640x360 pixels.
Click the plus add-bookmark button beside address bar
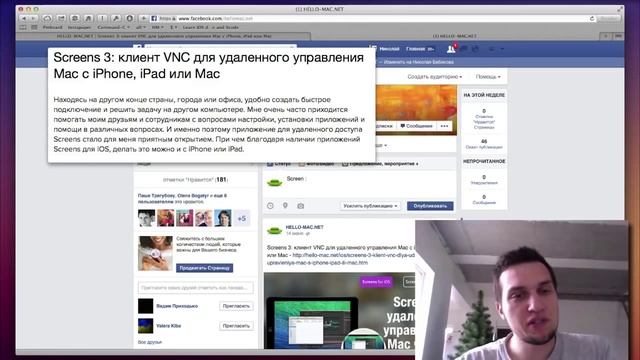coord(144,18)
